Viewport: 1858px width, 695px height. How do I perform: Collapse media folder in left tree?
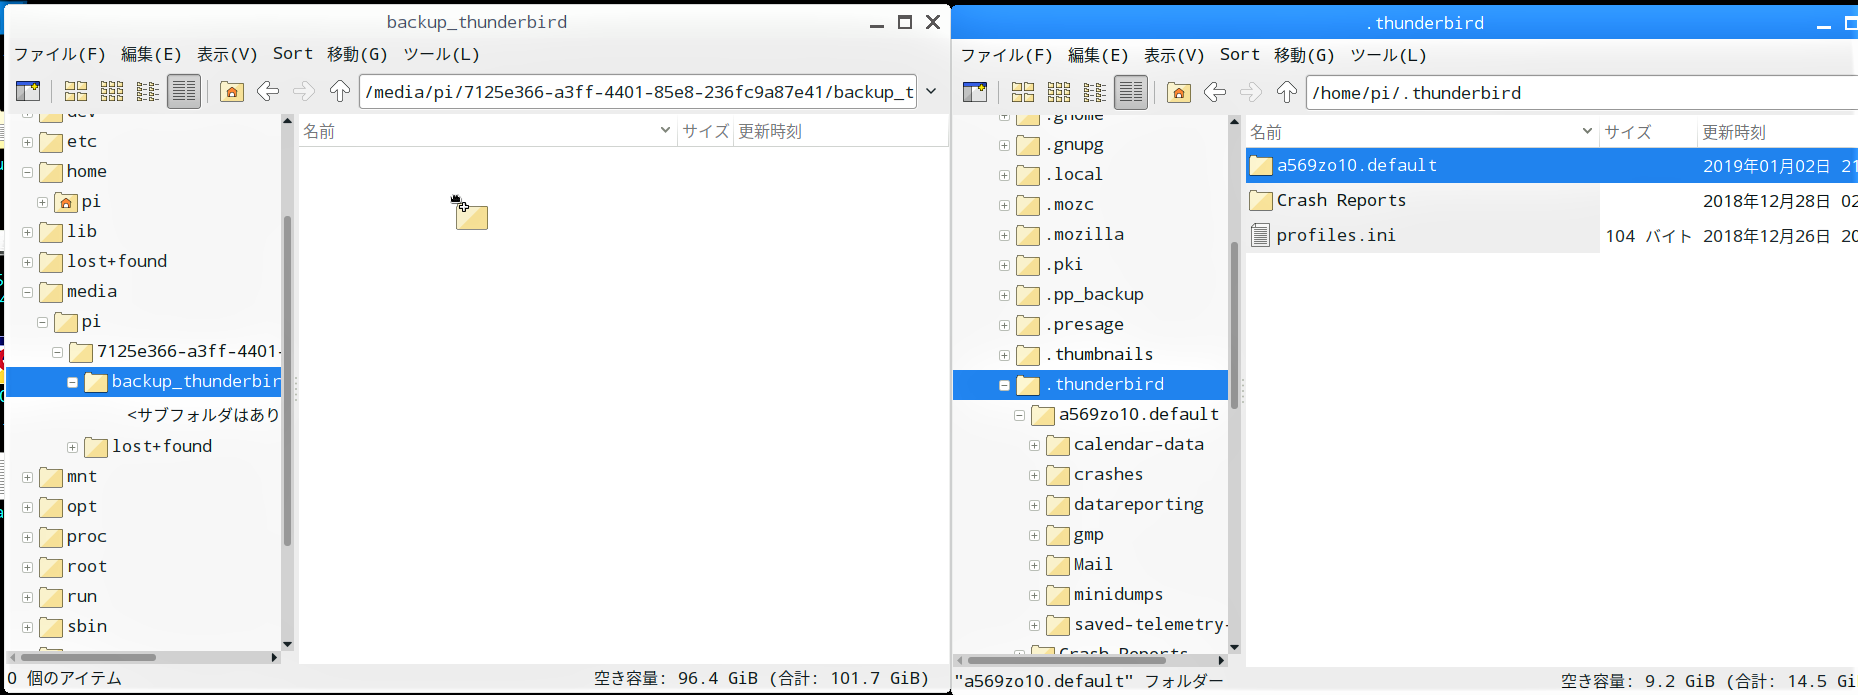(27, 292)
